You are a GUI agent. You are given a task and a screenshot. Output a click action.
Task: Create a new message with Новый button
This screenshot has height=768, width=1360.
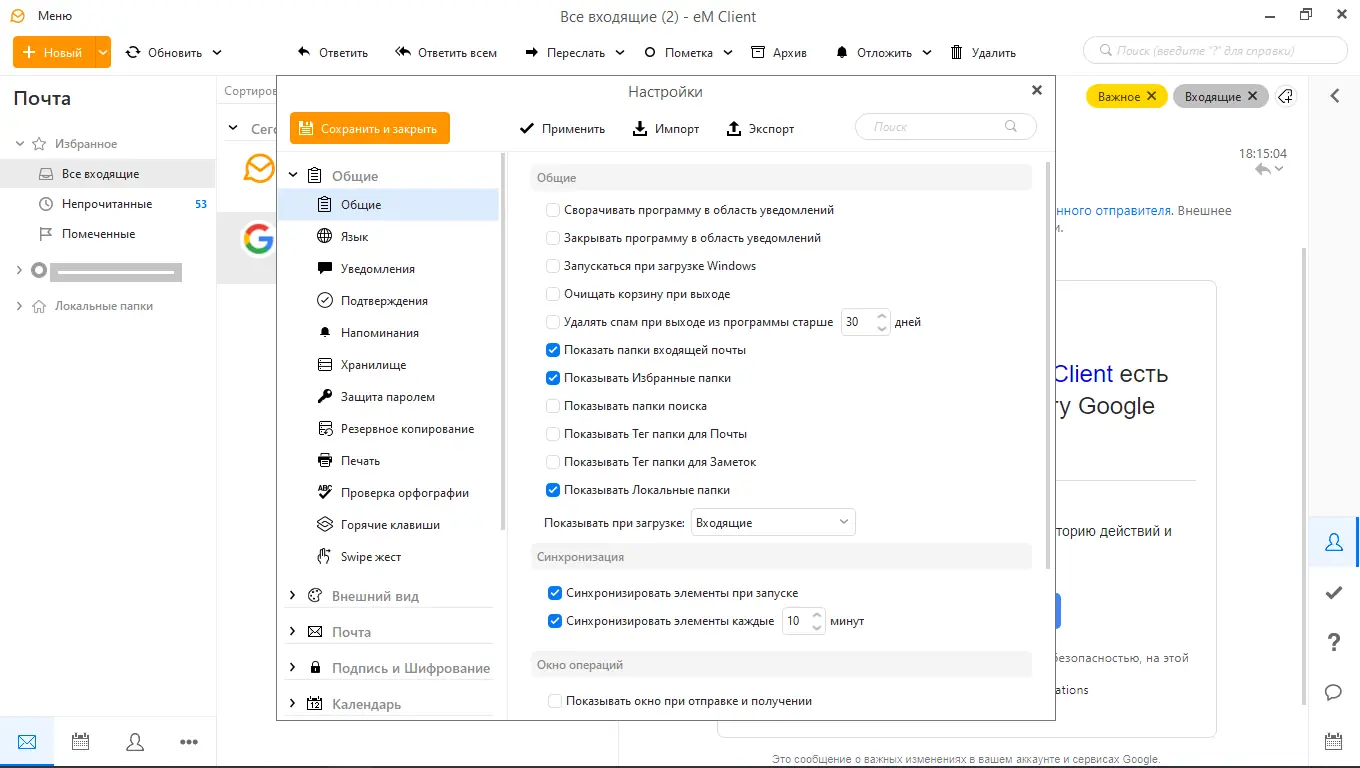pyautogui.click(x=54, y=52)
